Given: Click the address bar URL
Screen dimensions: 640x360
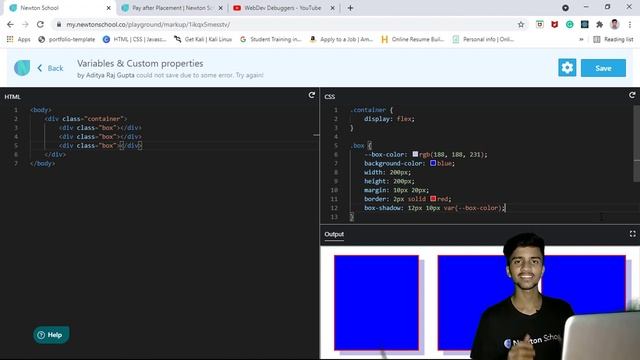Looking at the screenshot, I should coord(148,24).
